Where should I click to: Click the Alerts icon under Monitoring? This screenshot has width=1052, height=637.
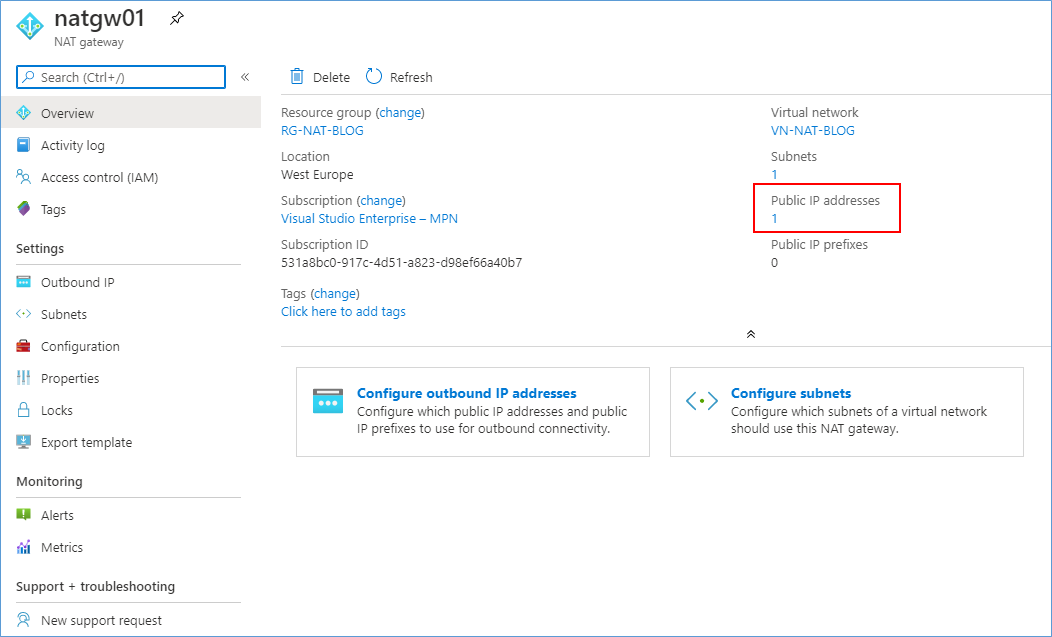(x=23, y=515)
